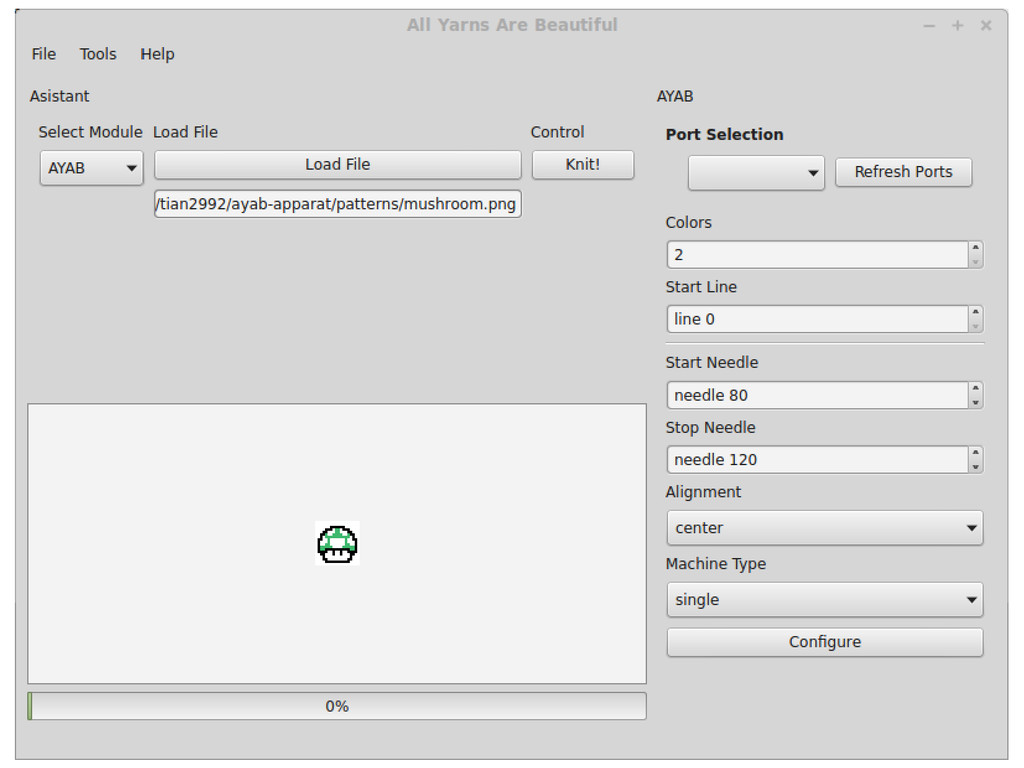Open the Machine Type single dropdown

tap(825, 600)
